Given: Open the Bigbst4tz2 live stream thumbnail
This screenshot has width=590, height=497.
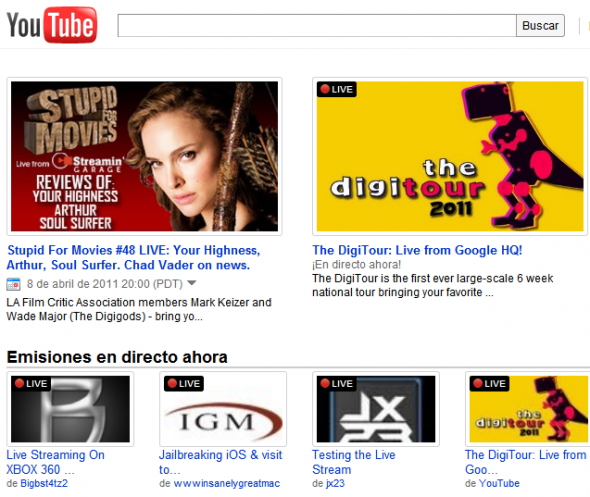Looking at the screenshot, I should 70,409.
